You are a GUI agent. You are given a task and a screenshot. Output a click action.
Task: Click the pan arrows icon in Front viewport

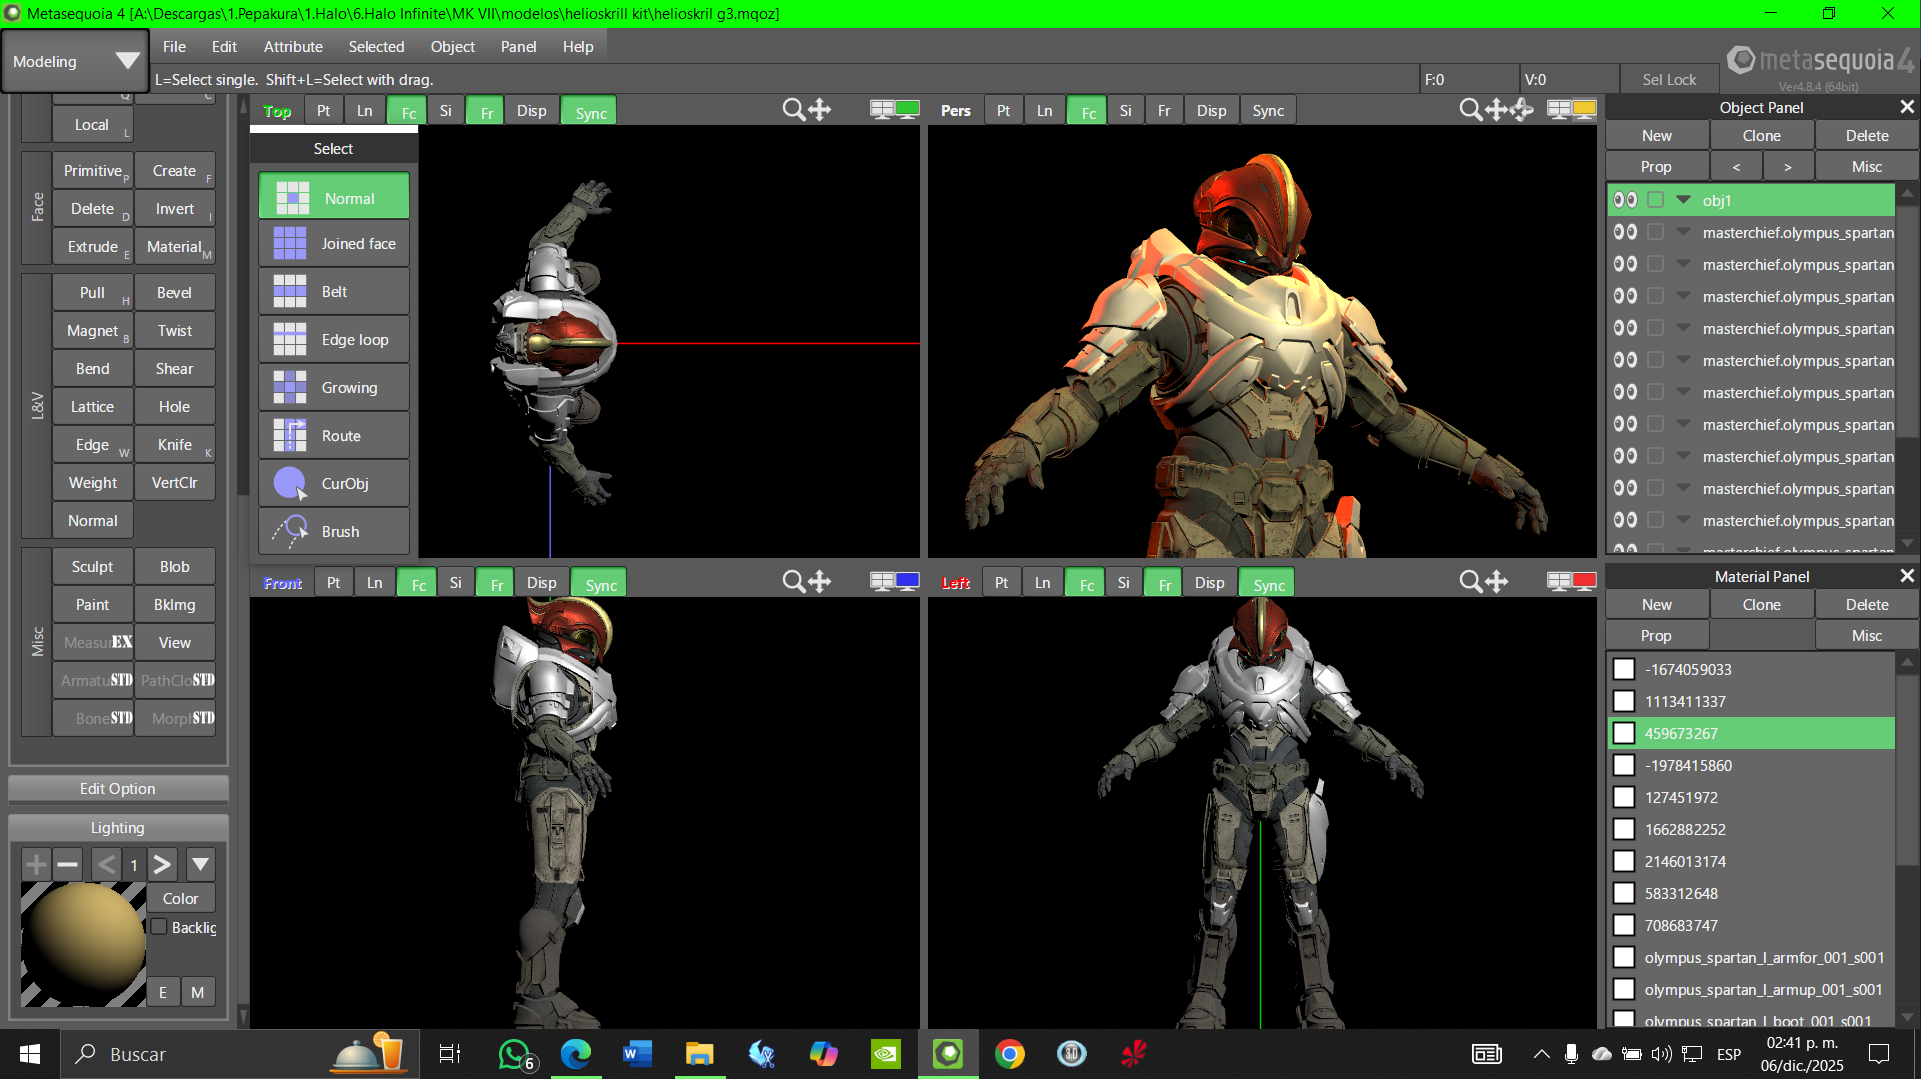pyautogui.click(x=820, y=582)
